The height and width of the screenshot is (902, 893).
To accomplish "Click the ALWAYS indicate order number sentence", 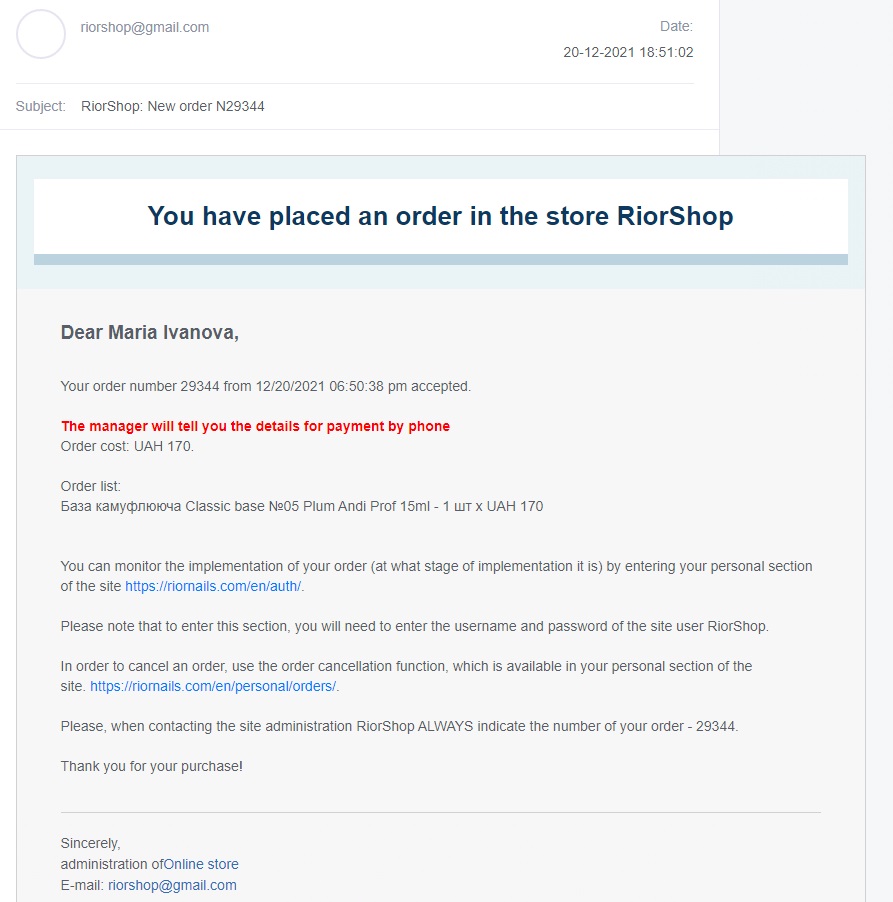I will [399, 726].
